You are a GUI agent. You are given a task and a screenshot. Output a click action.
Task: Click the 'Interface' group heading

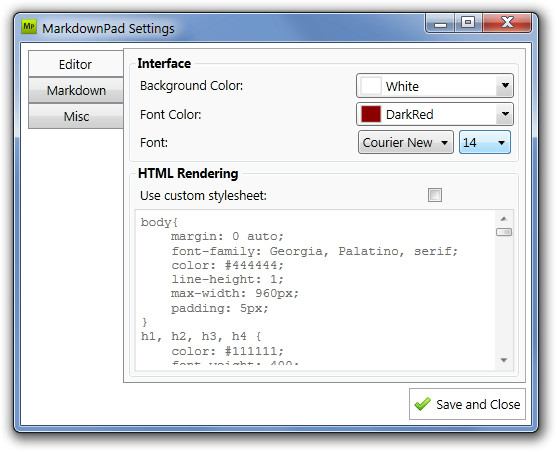click(x=164, y=63)
